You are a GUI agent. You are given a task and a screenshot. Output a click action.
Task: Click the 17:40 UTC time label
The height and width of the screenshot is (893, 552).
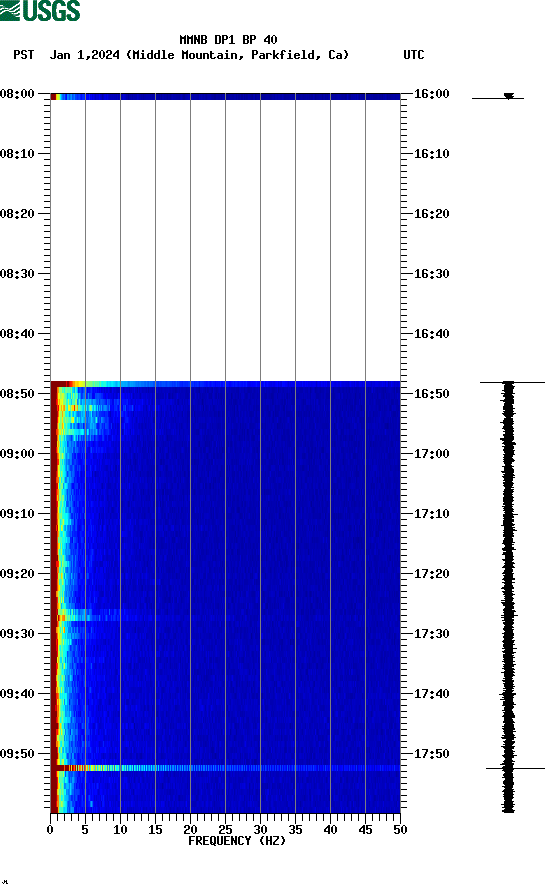431,694
